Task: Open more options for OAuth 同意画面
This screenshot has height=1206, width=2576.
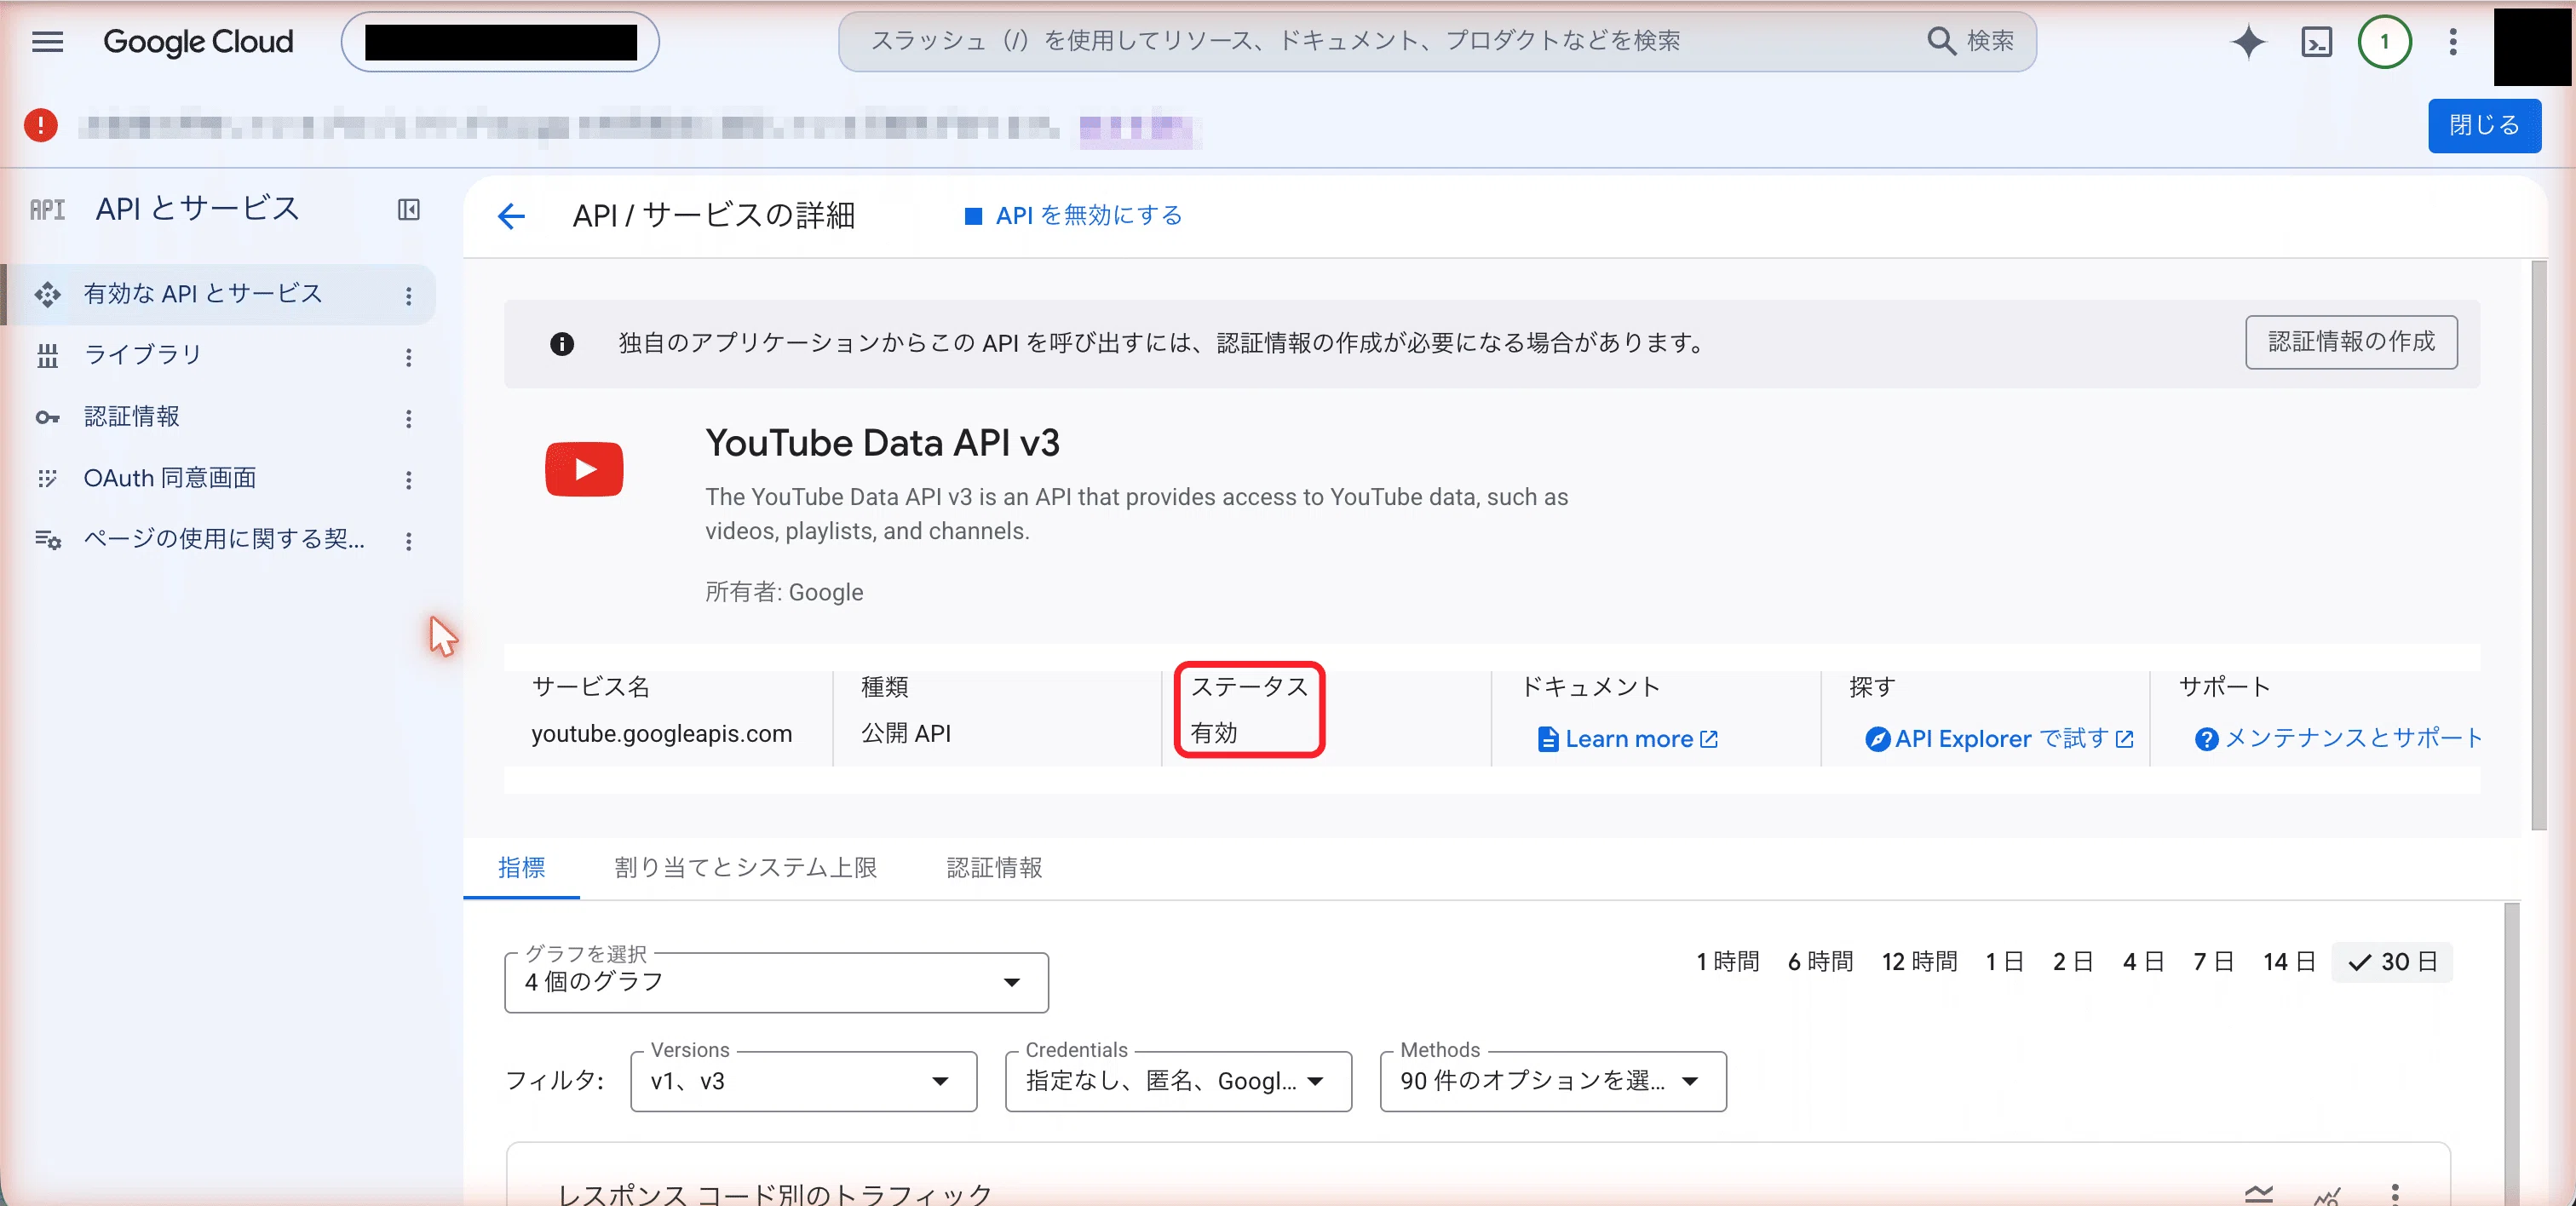Action: (408, 480)
